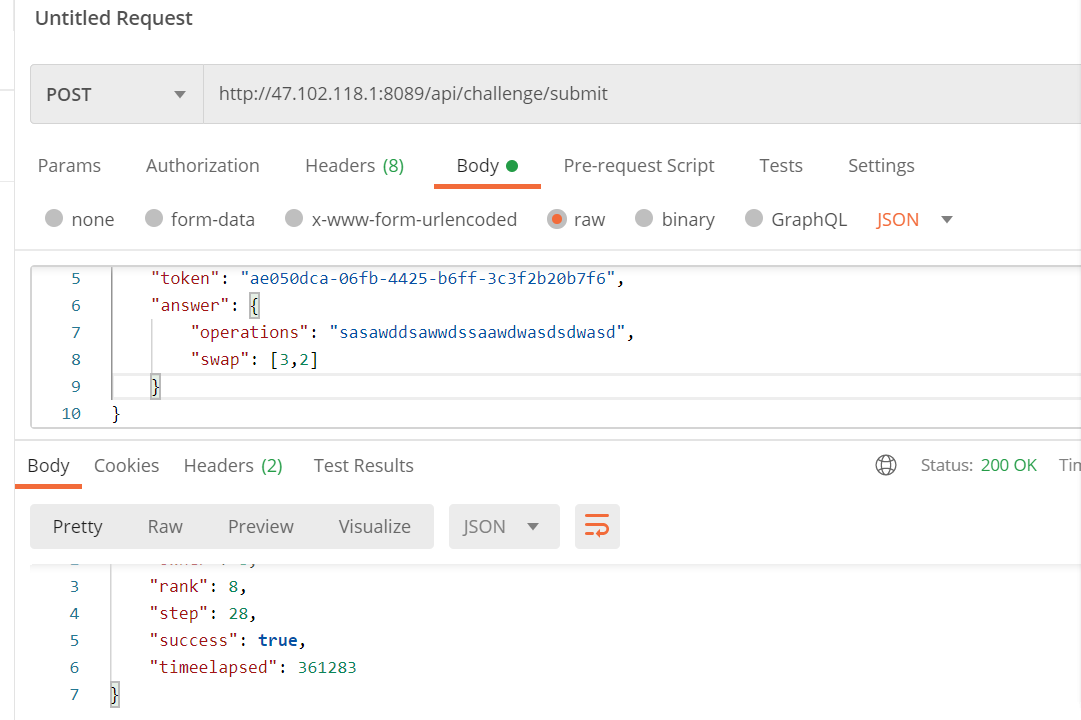
Task: Select GraphQL body type radio
Action: click(754, 219)
